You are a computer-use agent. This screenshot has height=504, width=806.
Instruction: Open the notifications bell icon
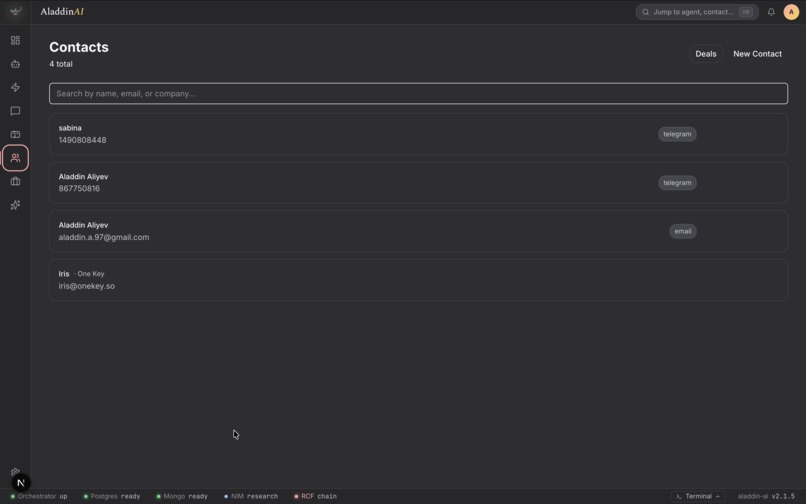click(771, 12)
